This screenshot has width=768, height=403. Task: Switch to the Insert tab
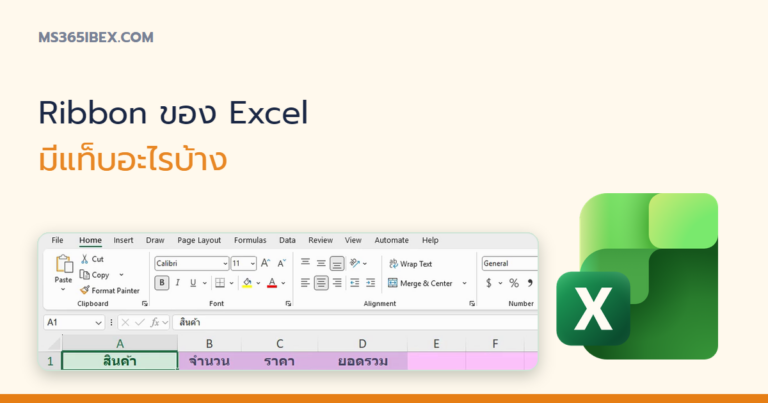tap(123, 240)
